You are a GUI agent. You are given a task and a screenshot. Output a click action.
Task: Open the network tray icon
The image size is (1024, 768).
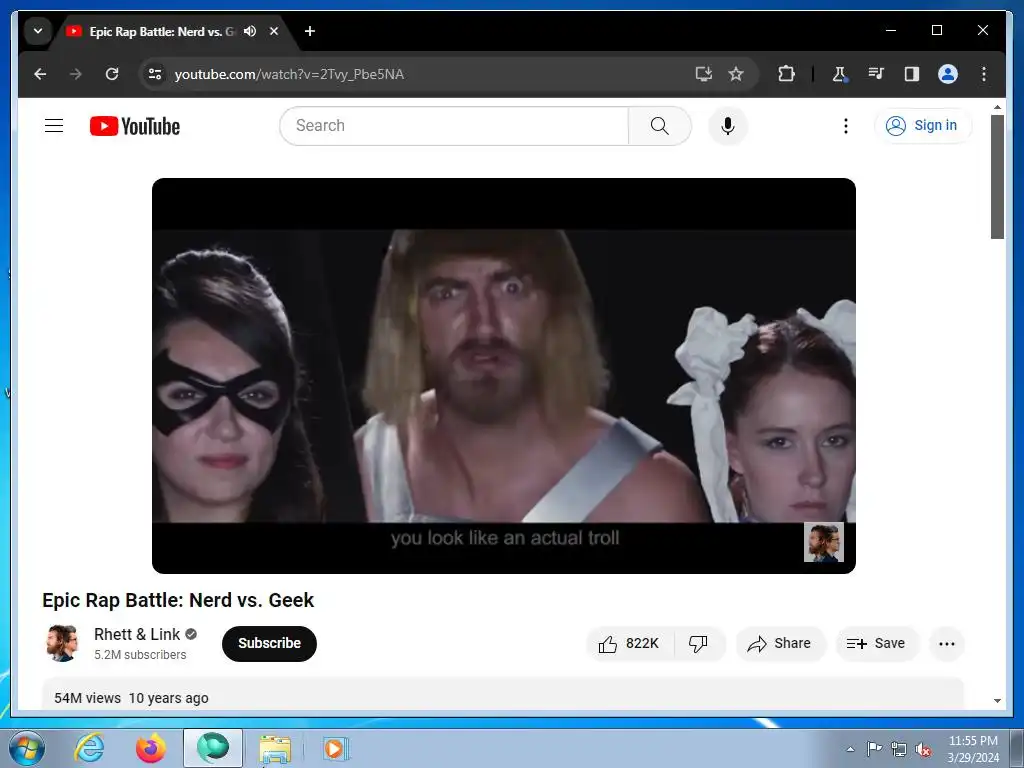coord(899,749)
